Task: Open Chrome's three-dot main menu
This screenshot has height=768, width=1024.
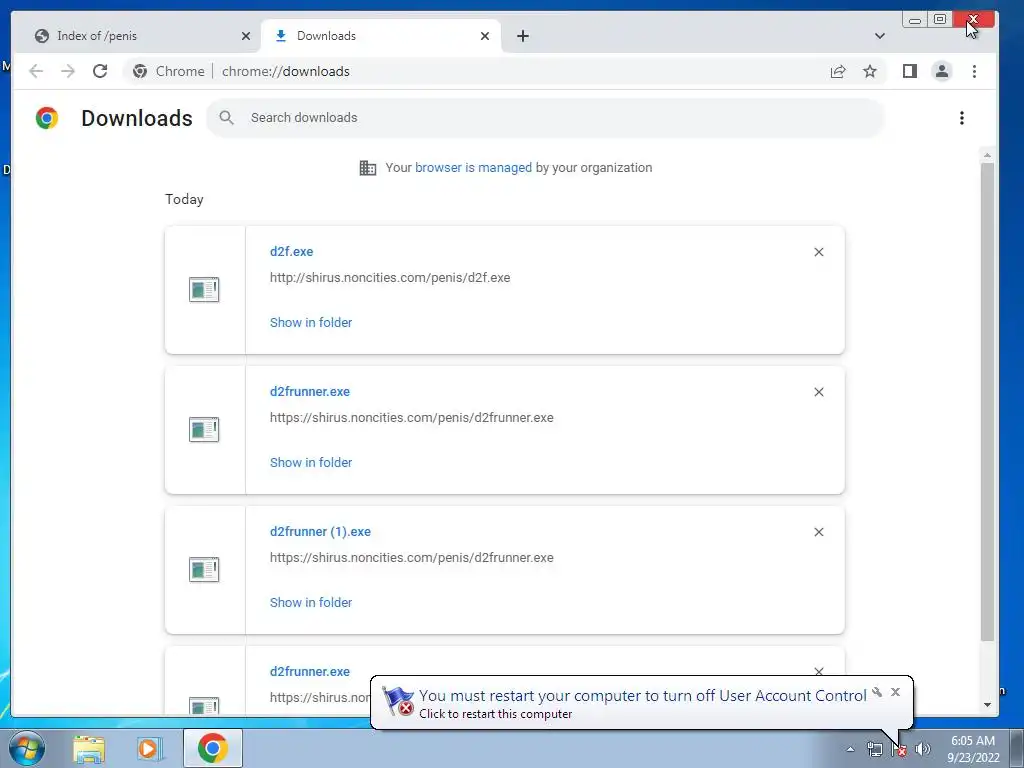Action: tap(974, 71)
